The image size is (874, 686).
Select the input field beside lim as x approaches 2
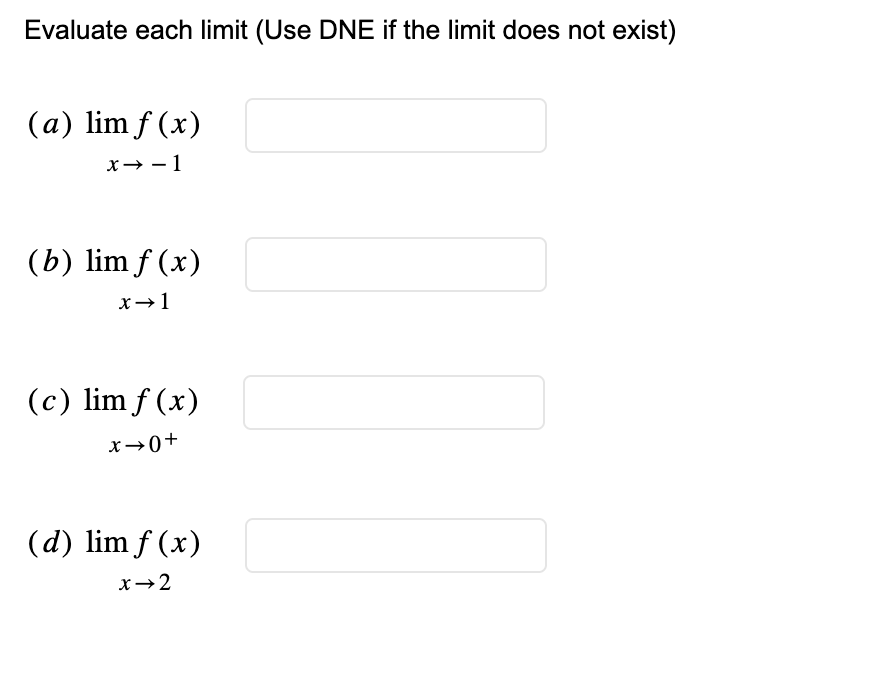(x=395, y=545)
